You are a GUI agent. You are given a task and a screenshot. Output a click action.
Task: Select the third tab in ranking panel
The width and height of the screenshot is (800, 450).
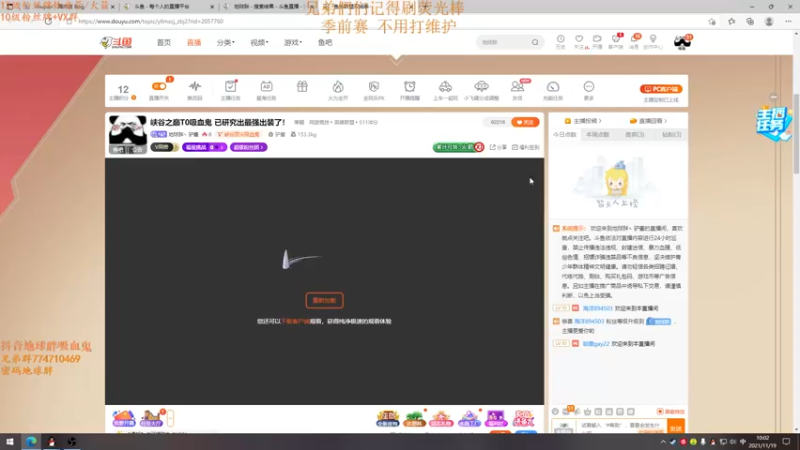pyautogui.click(x=635, y=135)
